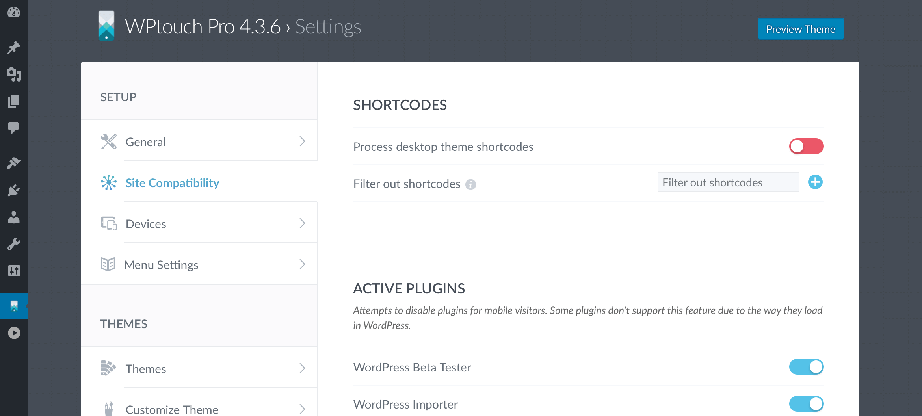
Task: Enable Process desktop theme shortcodes toggle
Action: pos(806,146)
